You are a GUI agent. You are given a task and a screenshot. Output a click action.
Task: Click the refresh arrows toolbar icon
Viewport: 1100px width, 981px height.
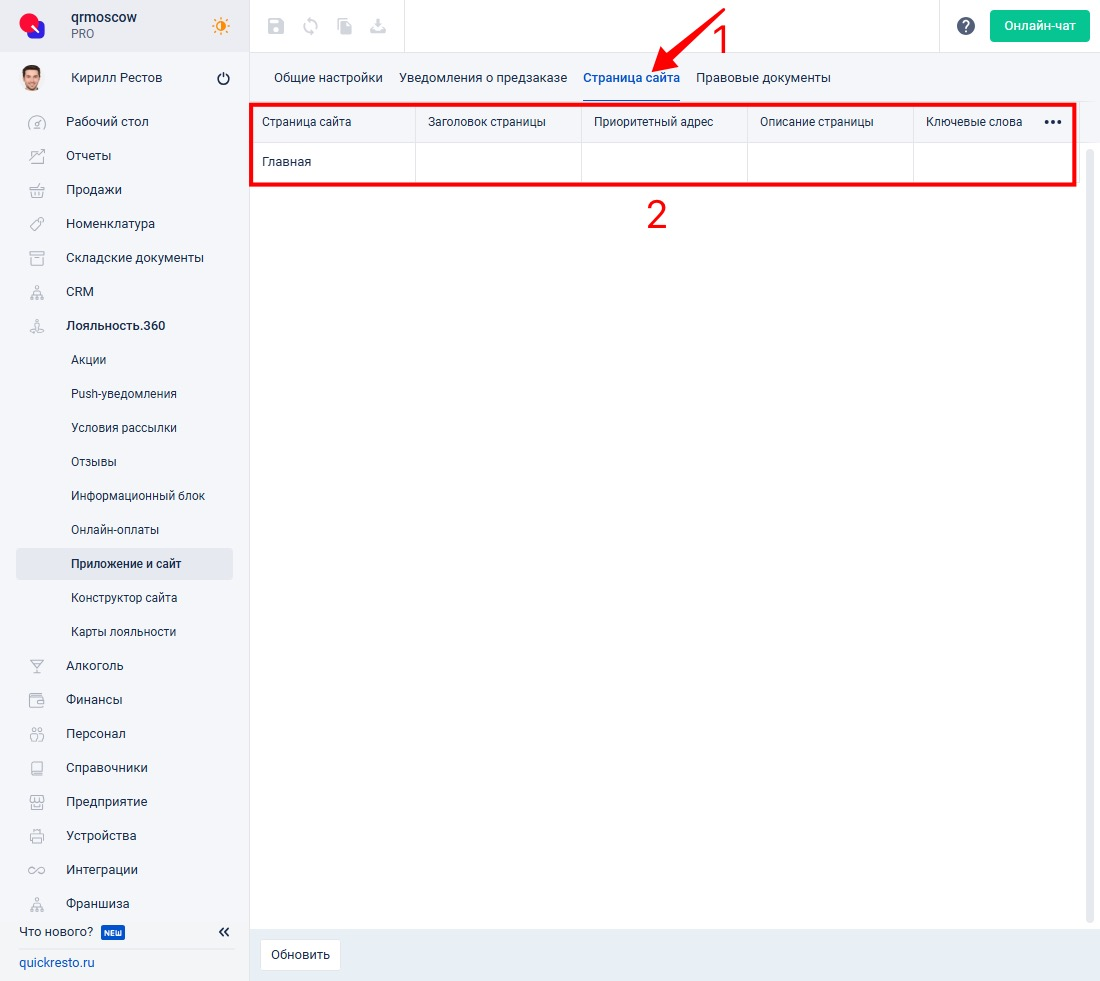pos(310,27)
